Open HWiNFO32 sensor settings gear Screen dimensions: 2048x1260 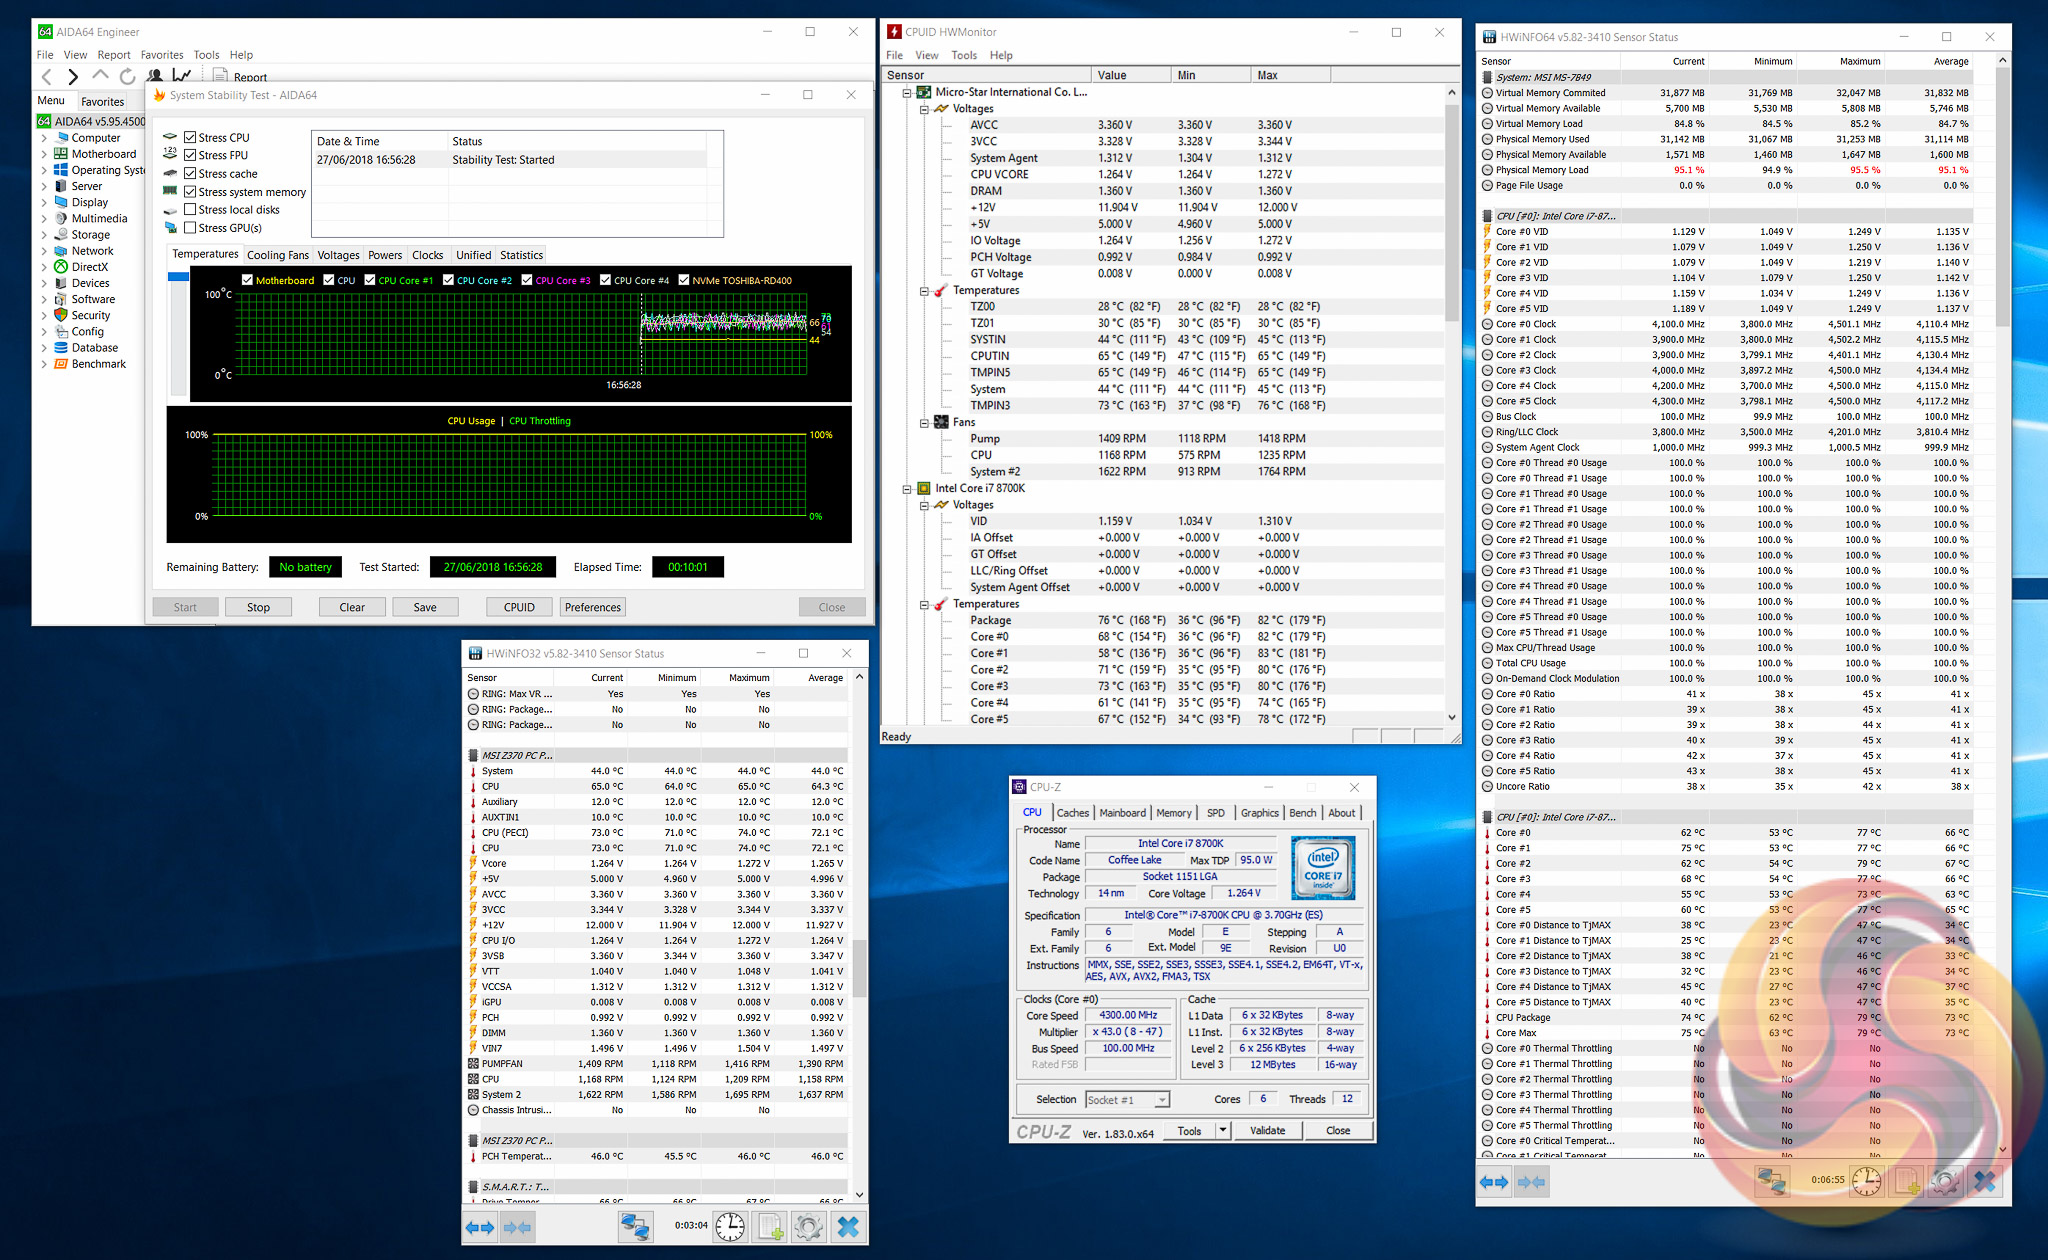[x=808, y=1226]
